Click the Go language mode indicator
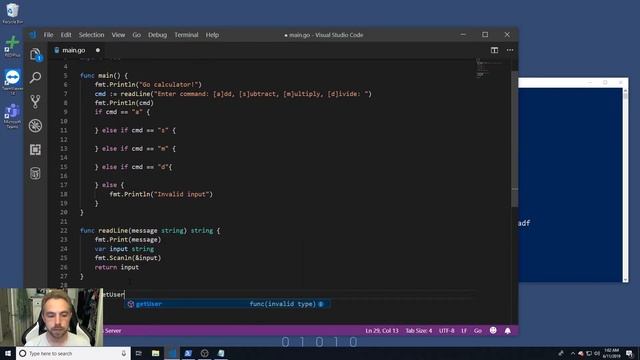This screenshot has height=360, width=640. [x=478, y=331]
